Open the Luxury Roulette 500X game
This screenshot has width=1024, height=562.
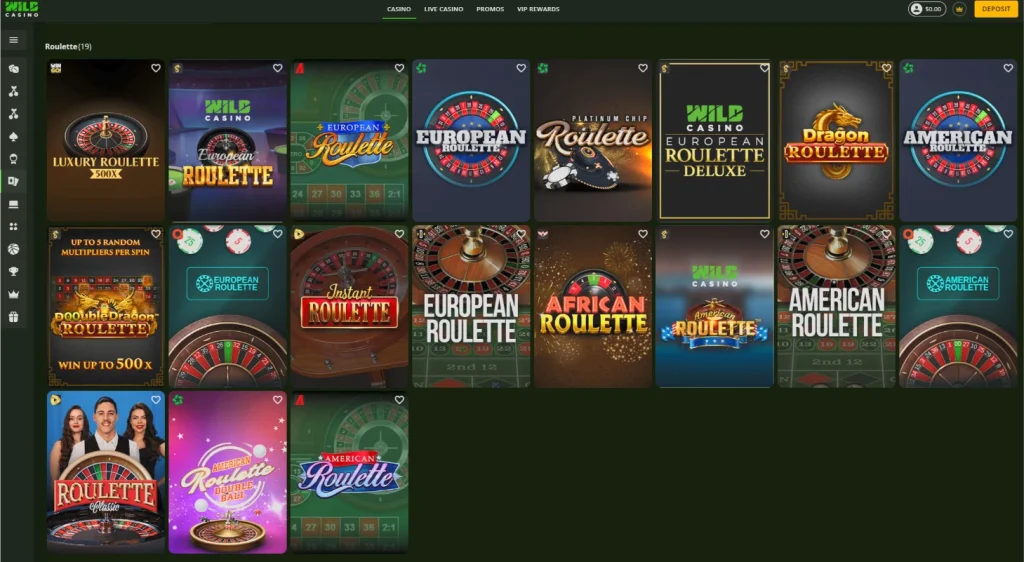coord(106,141)
